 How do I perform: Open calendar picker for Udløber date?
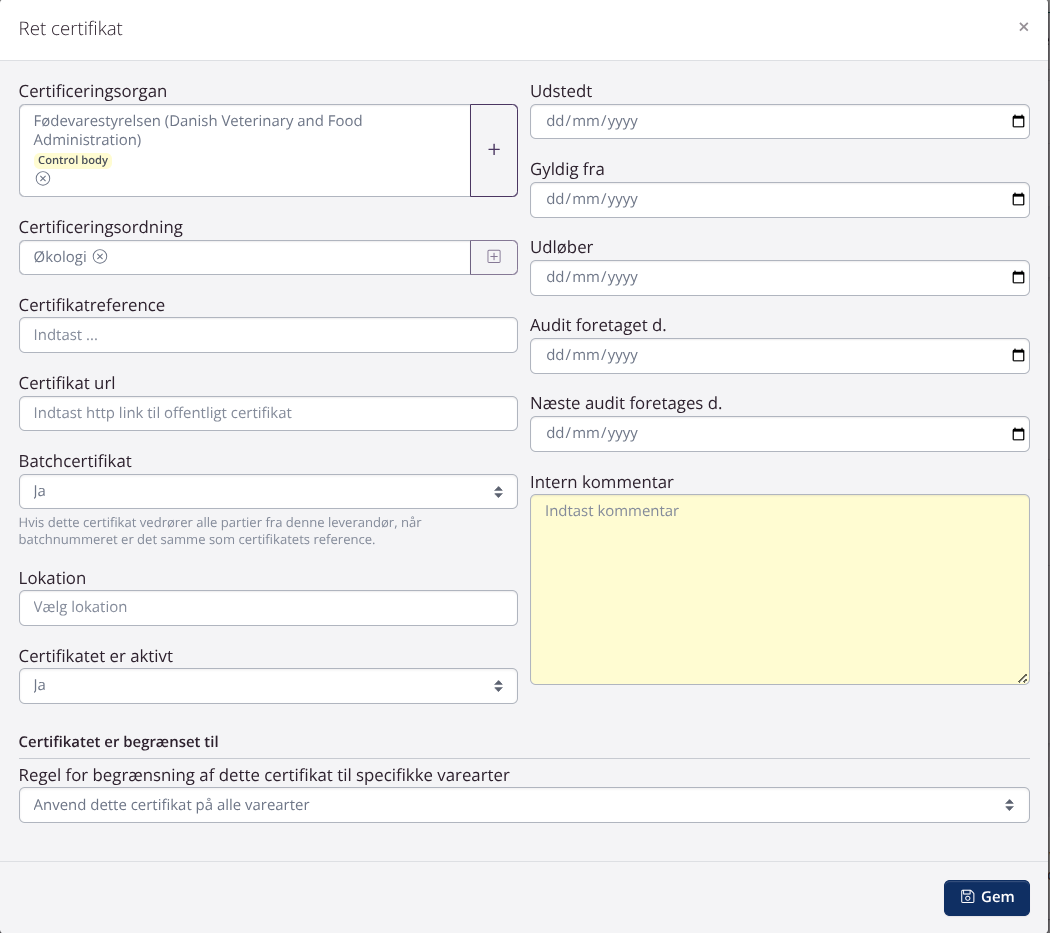(1018, 278)
